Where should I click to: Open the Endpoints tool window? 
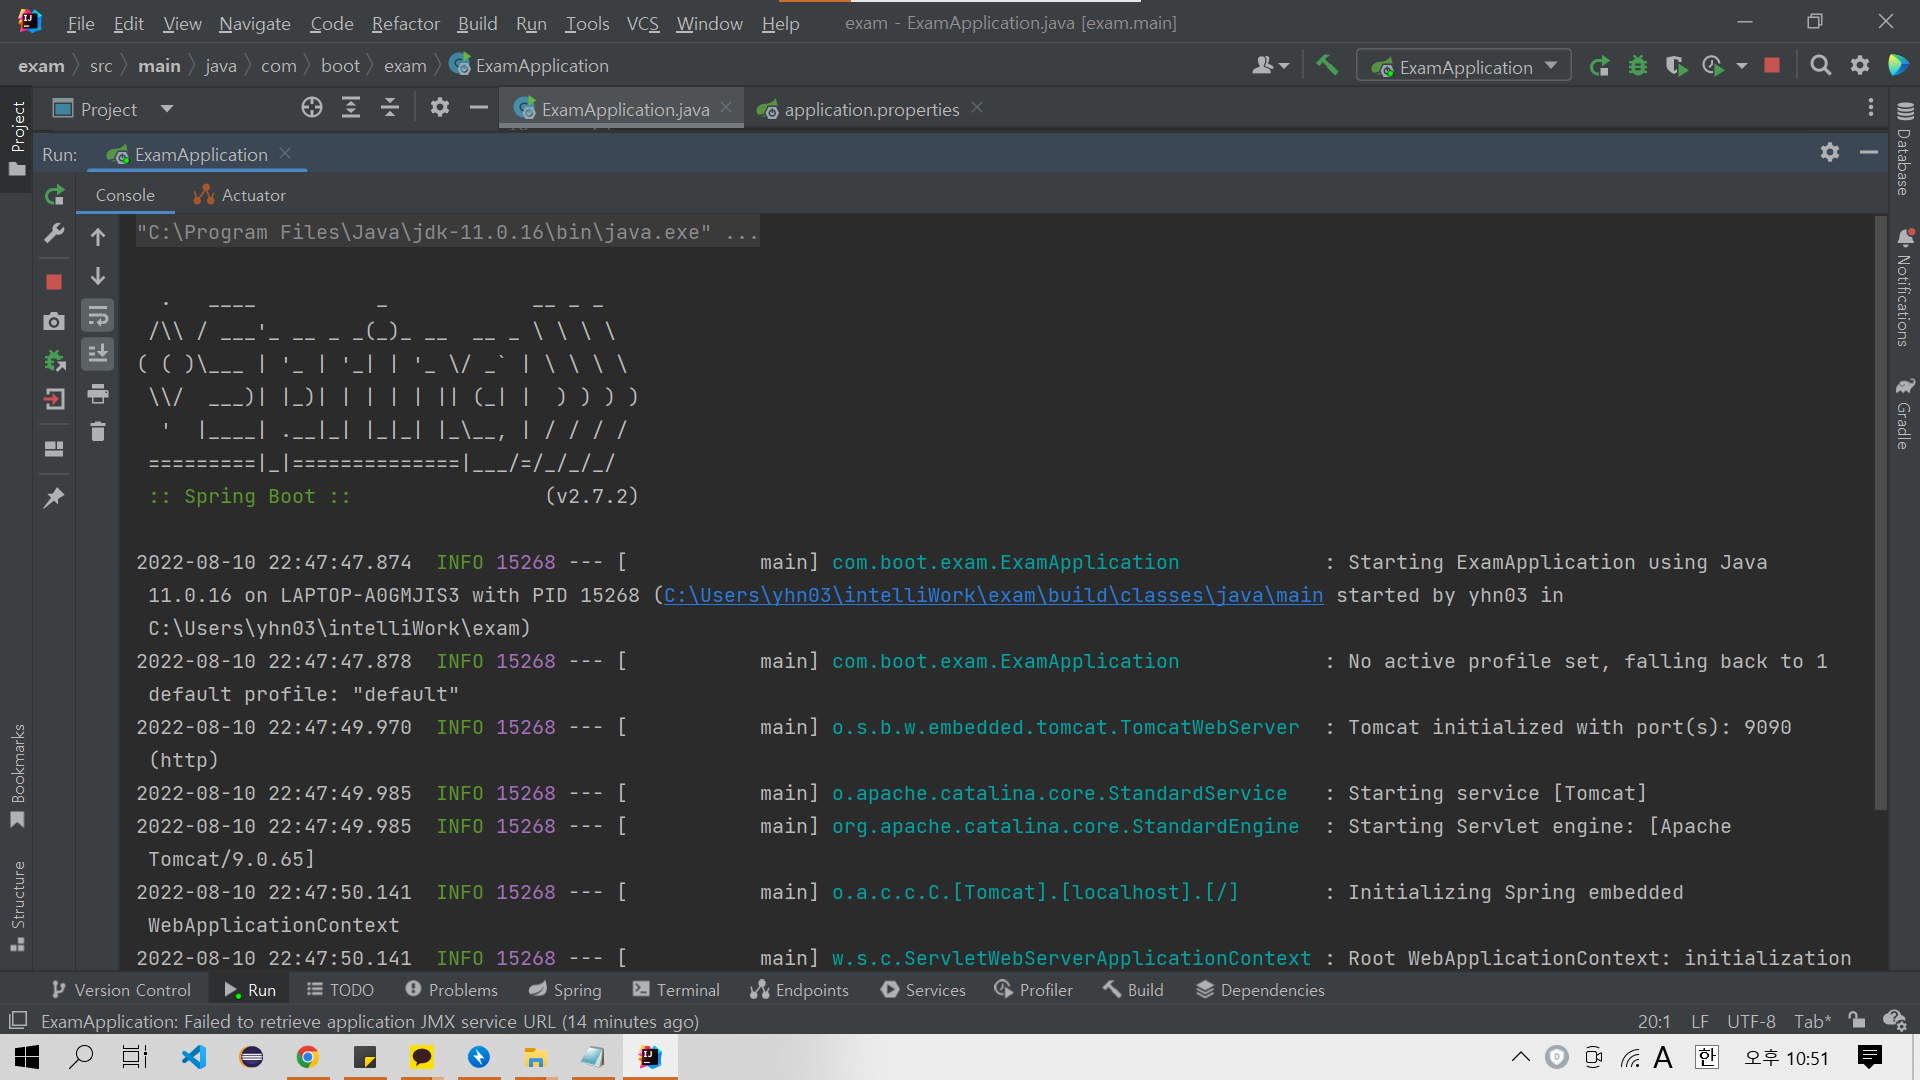800,989
